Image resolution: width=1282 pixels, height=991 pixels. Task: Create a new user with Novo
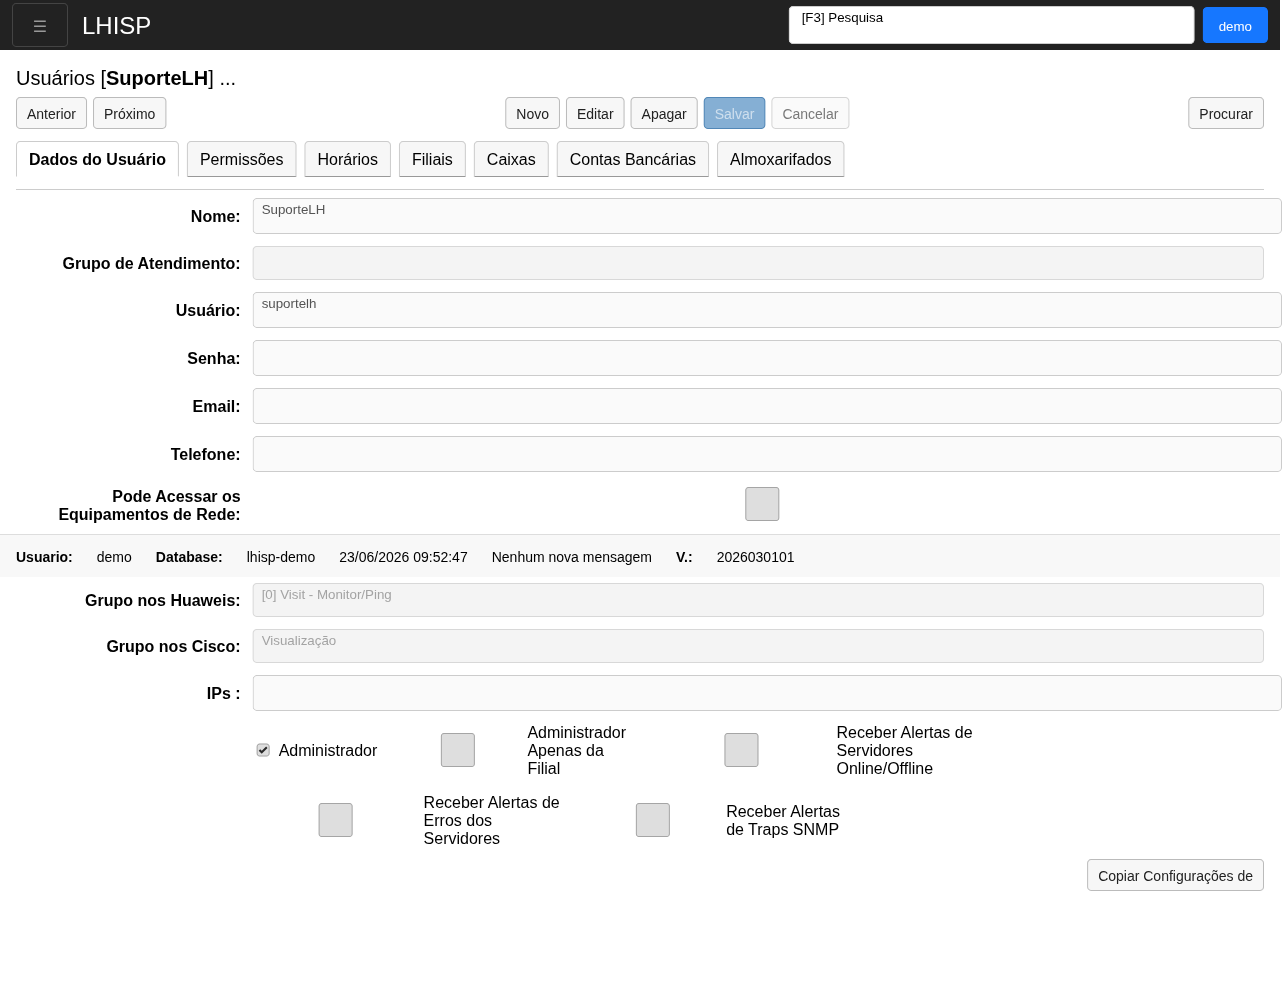(532, 113)
